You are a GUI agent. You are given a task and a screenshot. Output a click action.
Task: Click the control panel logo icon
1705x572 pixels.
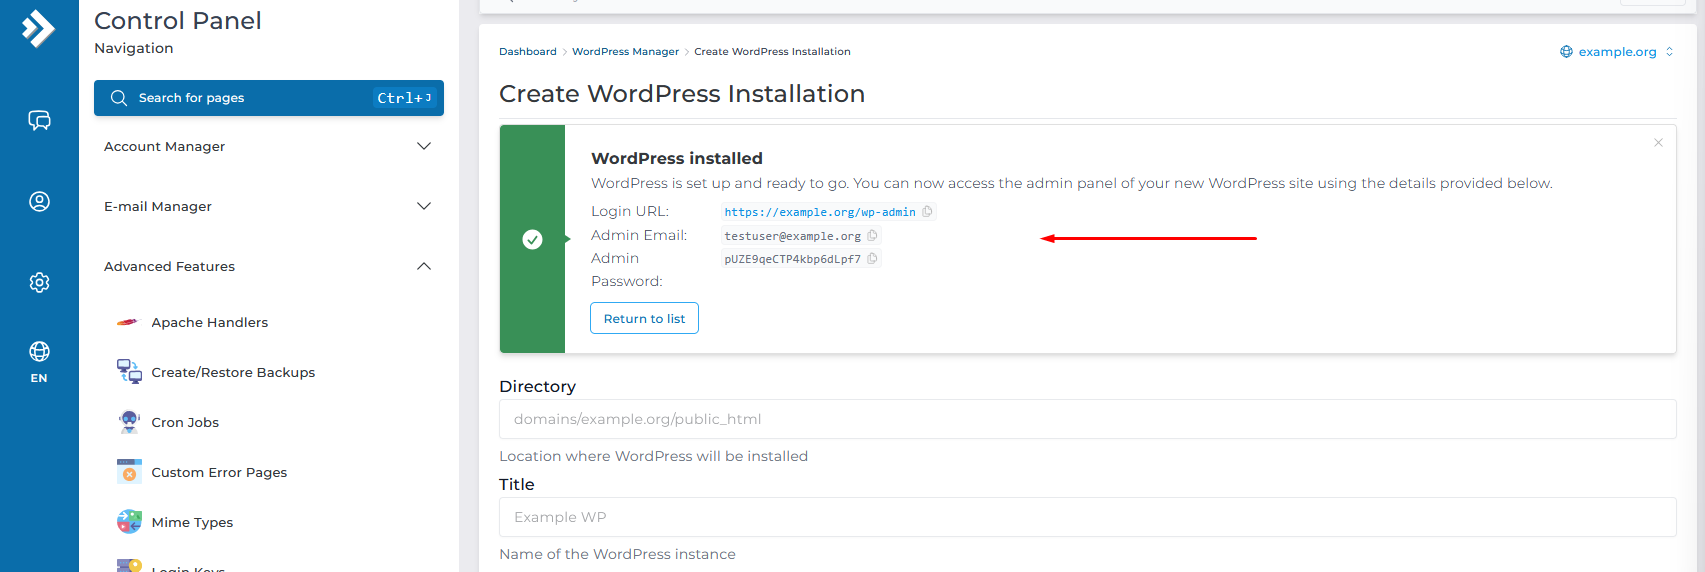coord(38,29)
